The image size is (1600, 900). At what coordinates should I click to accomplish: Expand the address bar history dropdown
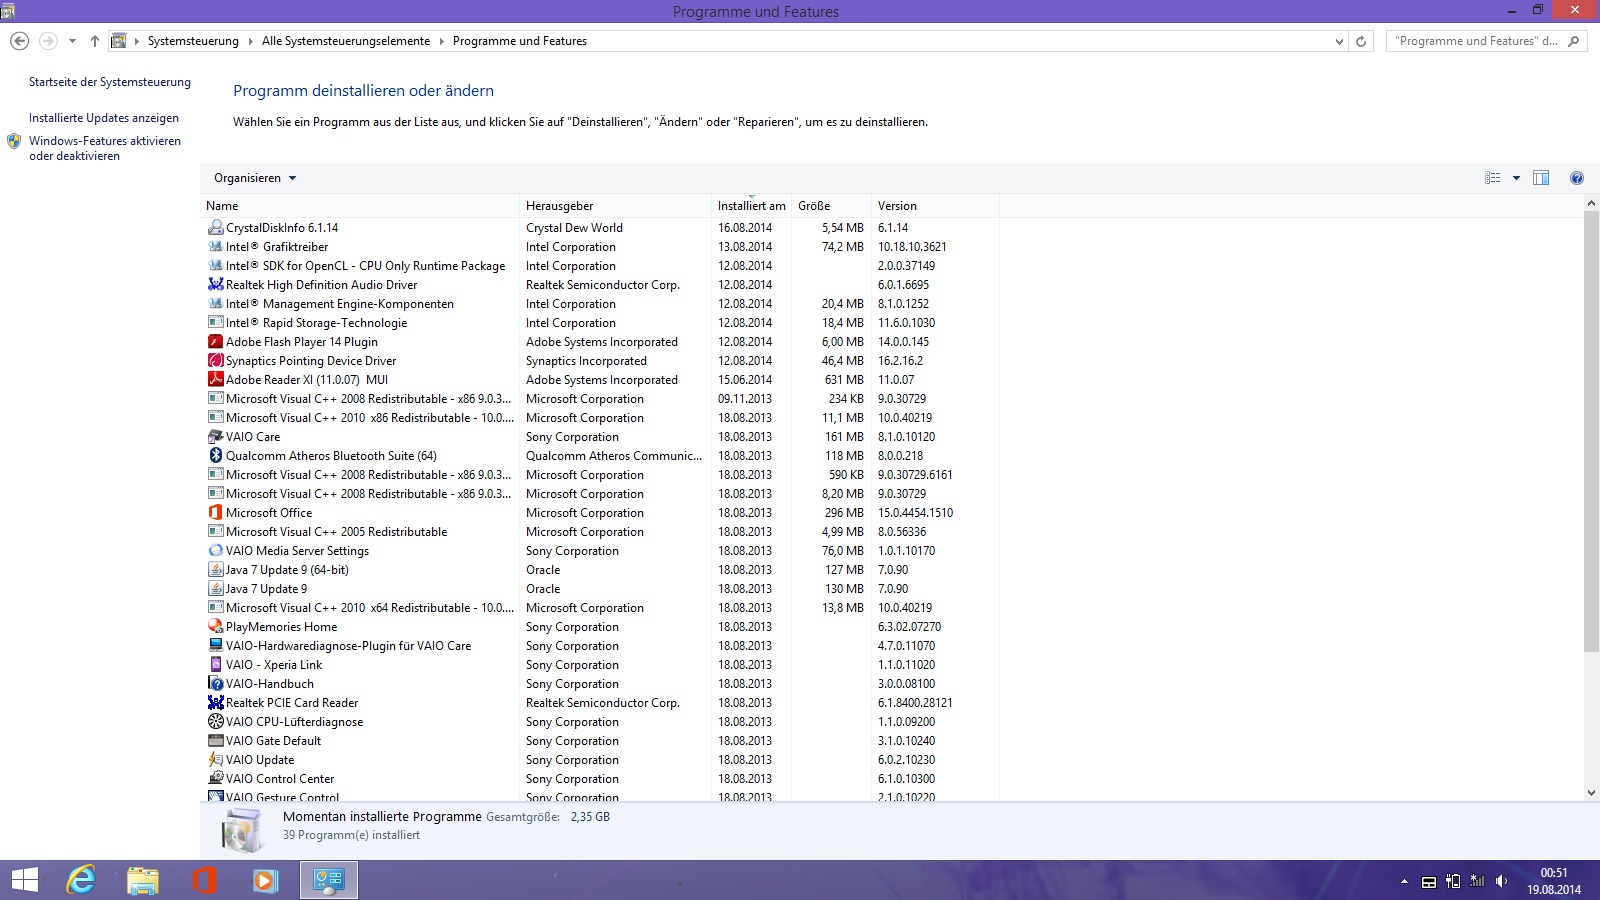pos(1339,41)
